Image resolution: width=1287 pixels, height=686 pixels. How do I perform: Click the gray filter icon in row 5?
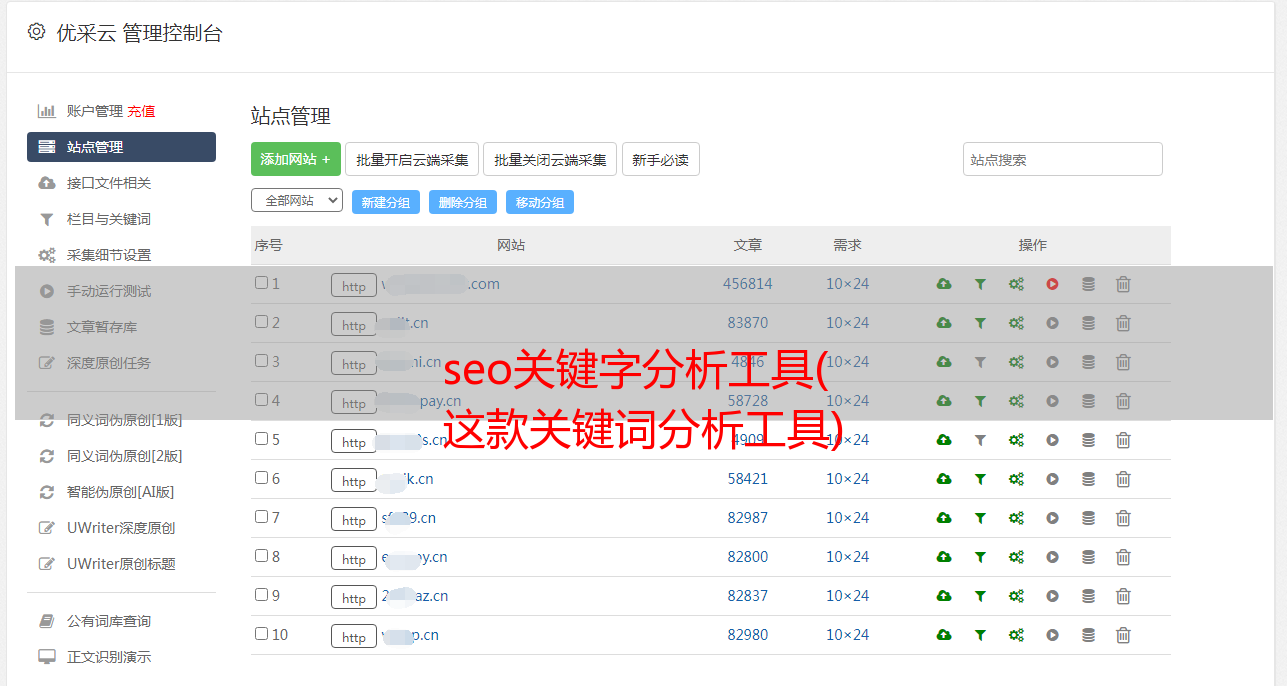980,440
